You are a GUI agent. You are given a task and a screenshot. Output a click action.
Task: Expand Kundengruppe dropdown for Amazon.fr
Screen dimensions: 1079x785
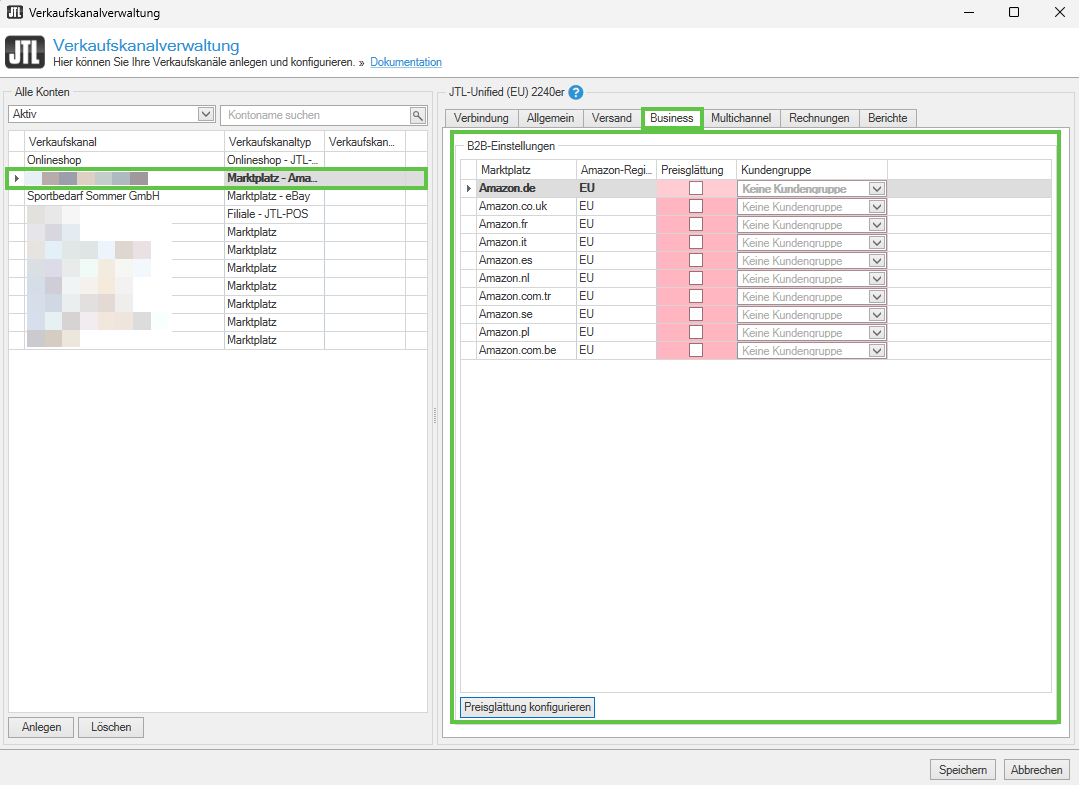(x=876, y=224)
